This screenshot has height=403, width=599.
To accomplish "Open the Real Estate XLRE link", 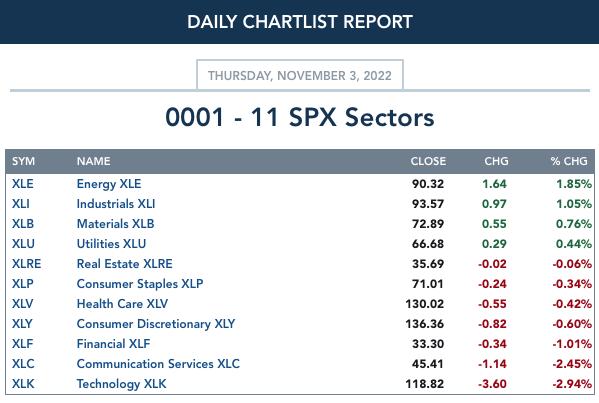I will 125,264.
